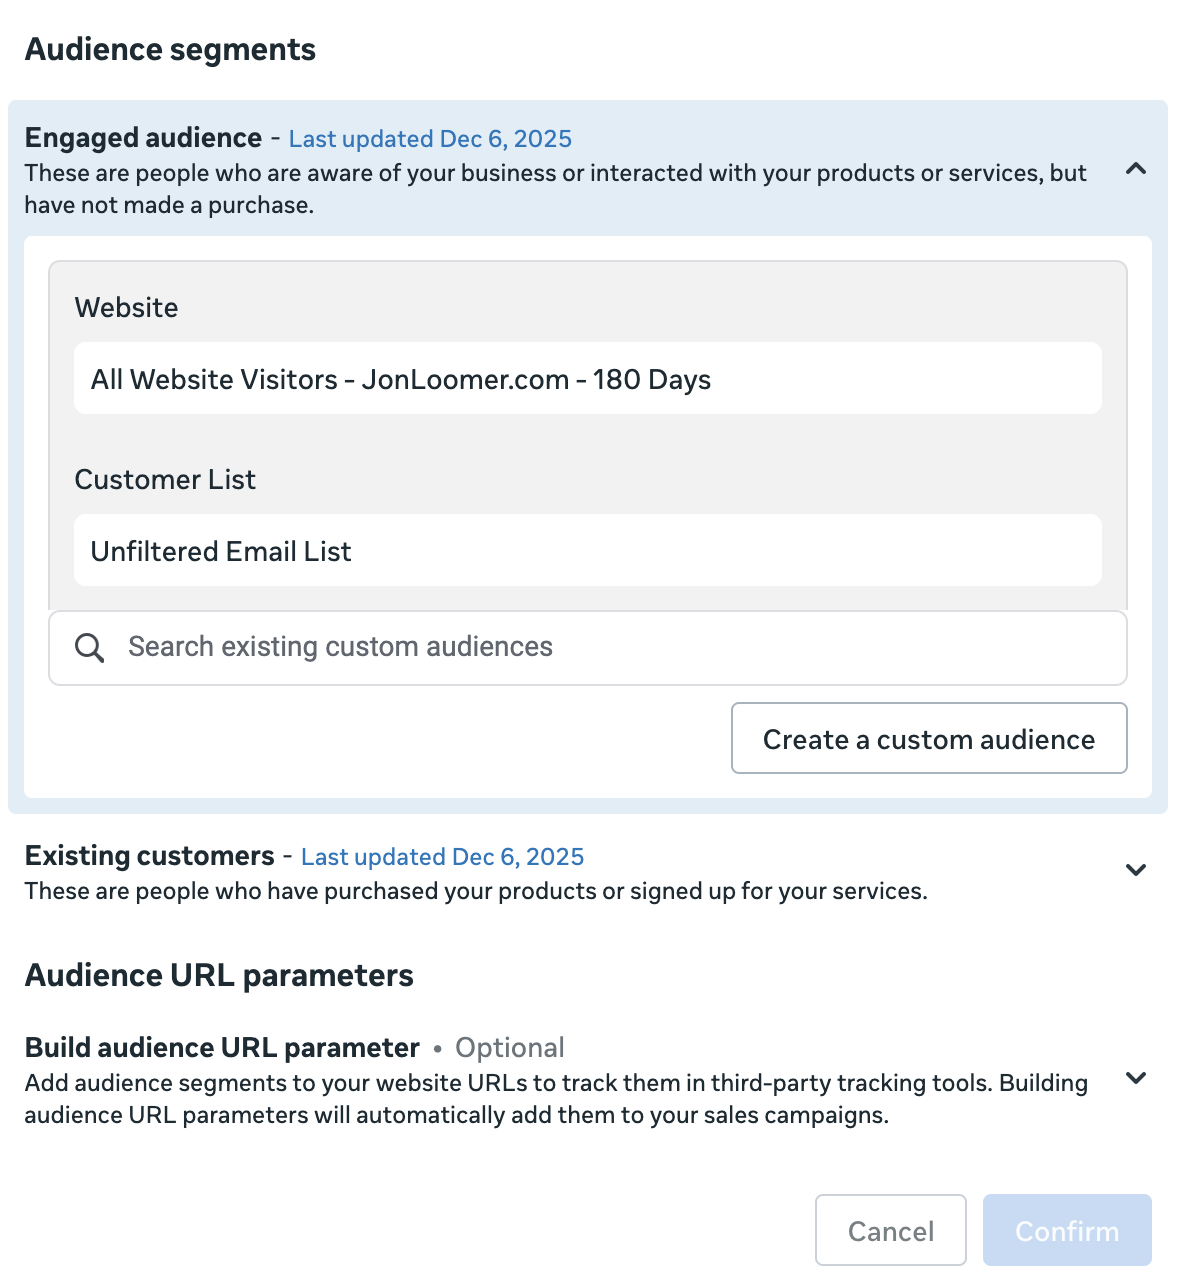1178x1288 pixels.
Task: Click the Existing customers section title
Action: click(149, 856)
